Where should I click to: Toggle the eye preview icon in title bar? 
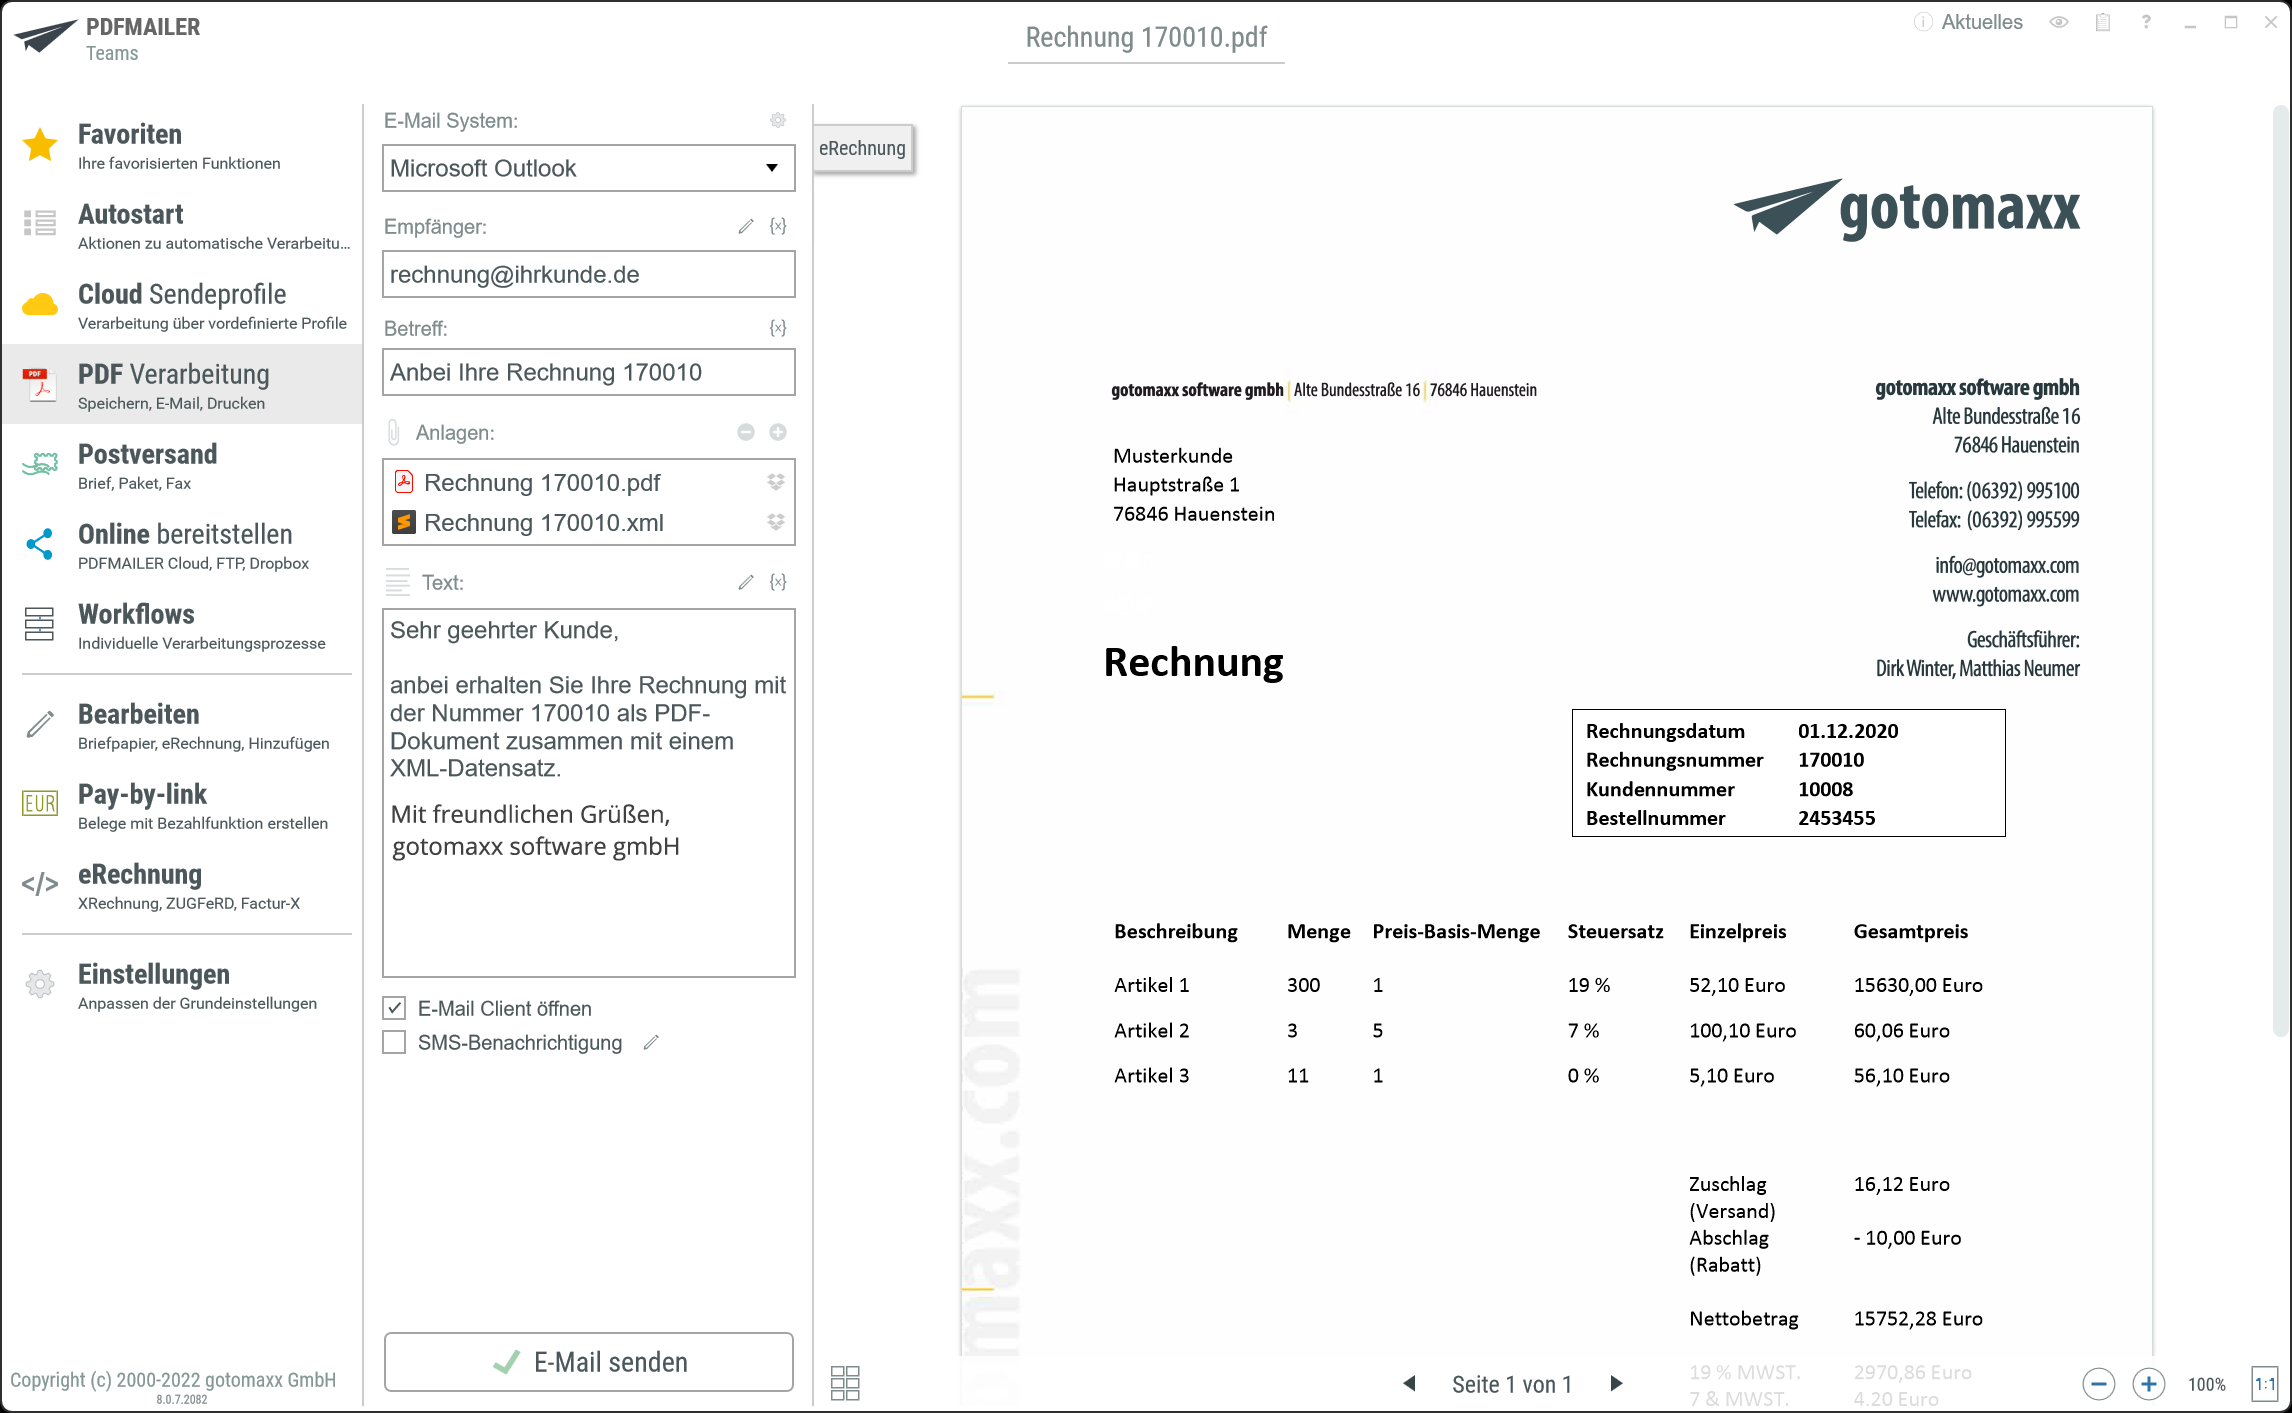pyautogui.click(x=2058, y=22)
